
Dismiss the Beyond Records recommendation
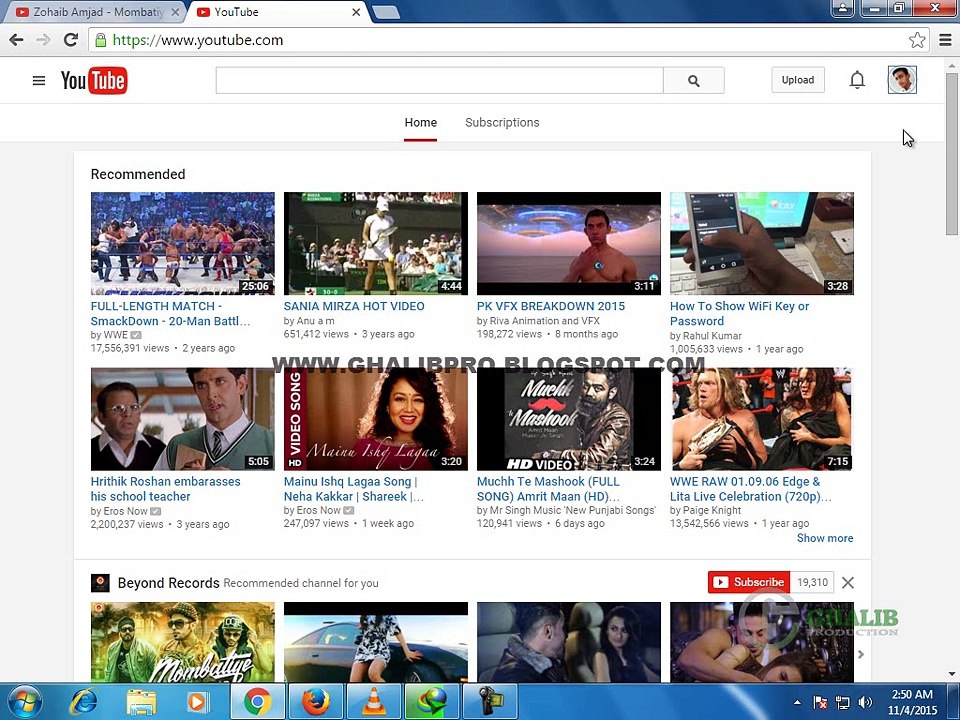click(x=848, y=582)
